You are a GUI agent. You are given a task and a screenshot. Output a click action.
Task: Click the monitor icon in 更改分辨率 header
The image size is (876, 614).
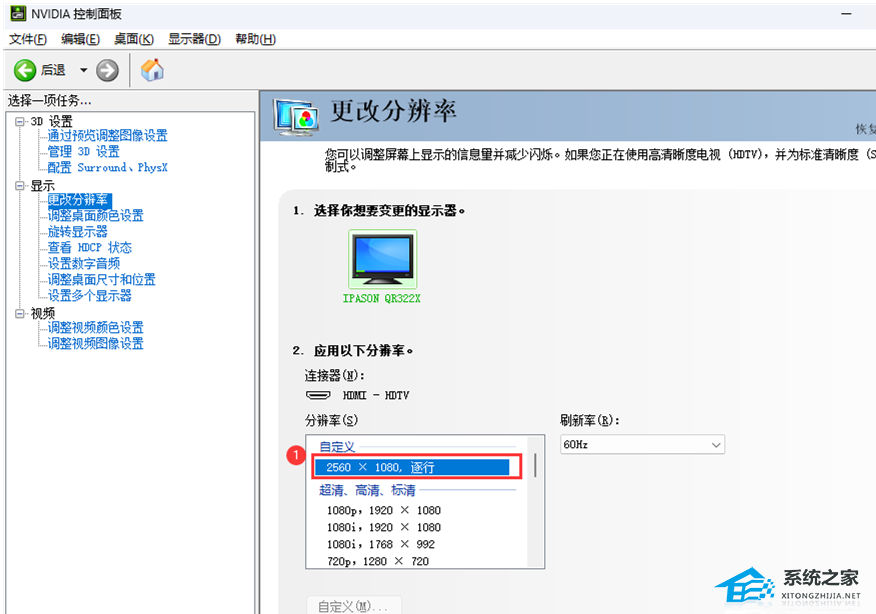pos(294,116)
